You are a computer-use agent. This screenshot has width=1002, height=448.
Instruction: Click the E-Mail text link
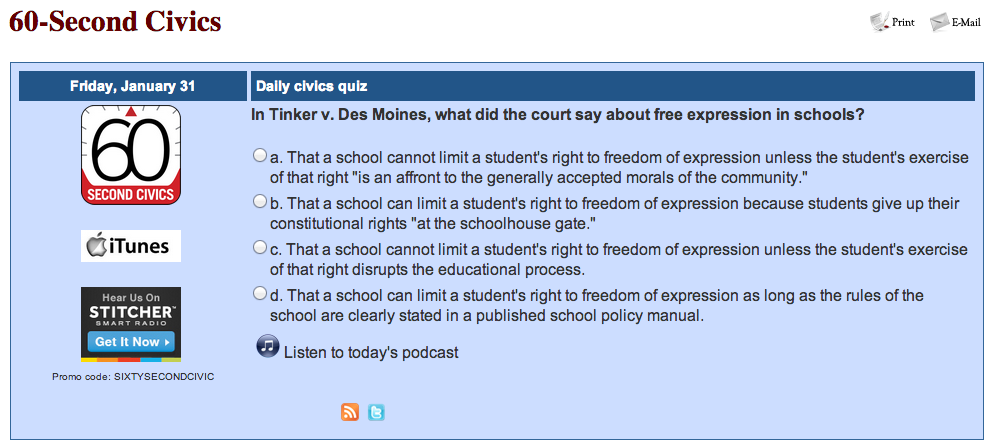tap(966, 22)
